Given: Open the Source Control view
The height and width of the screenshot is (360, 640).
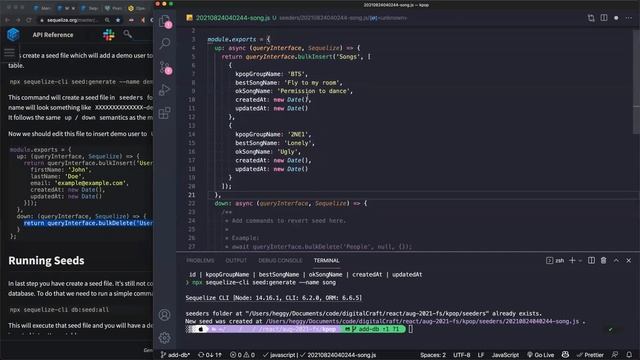Looking at the screenshot, I should pos(165,67).
